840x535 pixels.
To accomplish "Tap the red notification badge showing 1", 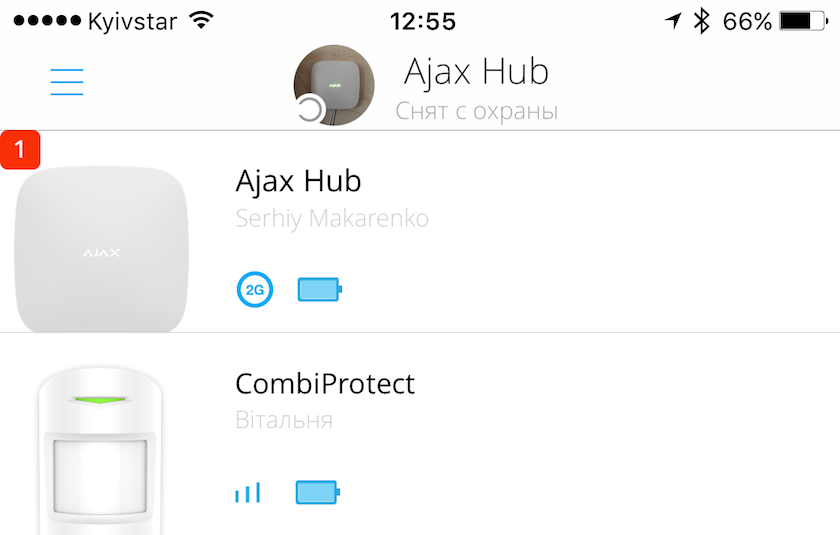I will (20, 149).
